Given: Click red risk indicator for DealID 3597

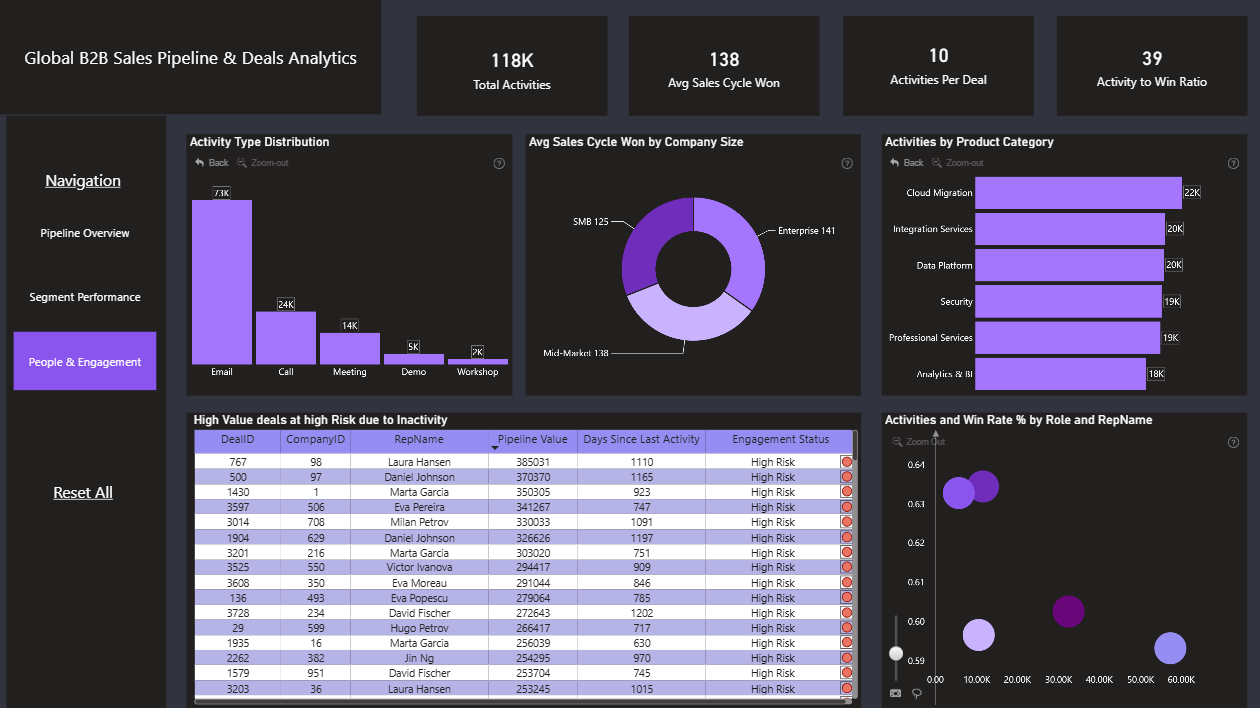Looking at the screenshot, I should point(847,507).
